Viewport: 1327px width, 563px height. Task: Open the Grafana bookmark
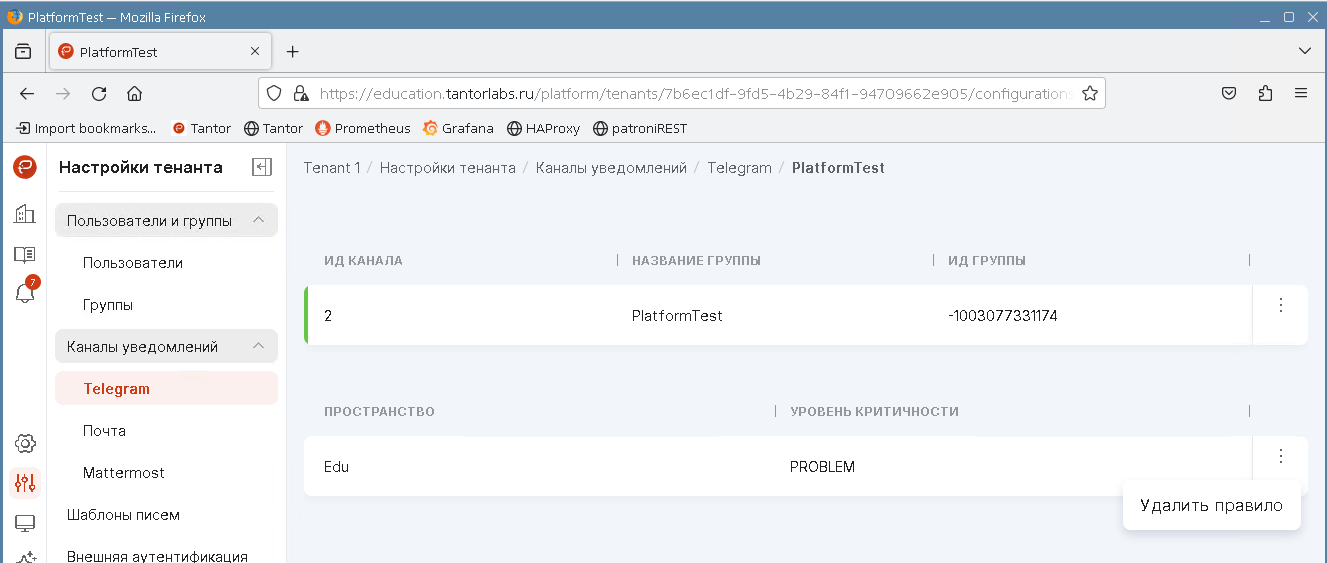point(458,128)
